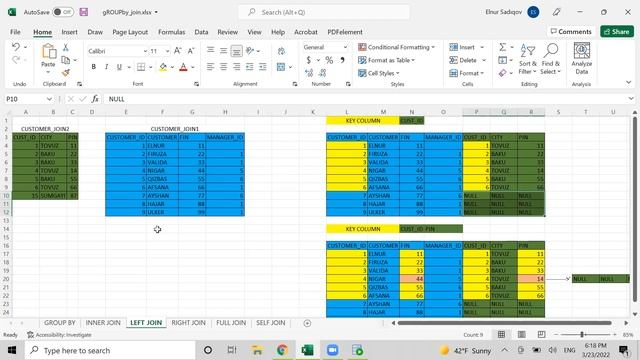The width and height of the screenshot is (640, 360).
Task: Toggle Bold formatting
Action: pos(93,67)
